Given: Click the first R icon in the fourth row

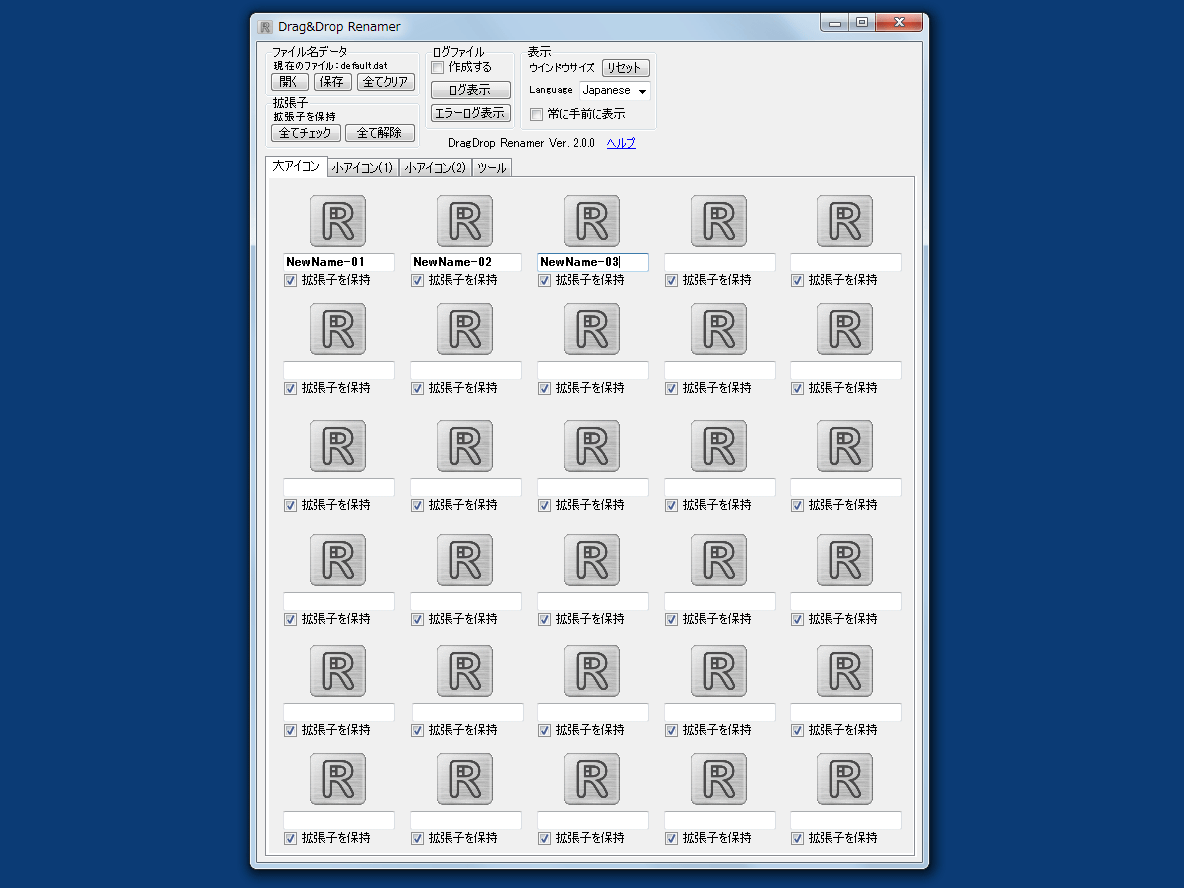Looking at the screenshot, I should click(338, 560).
